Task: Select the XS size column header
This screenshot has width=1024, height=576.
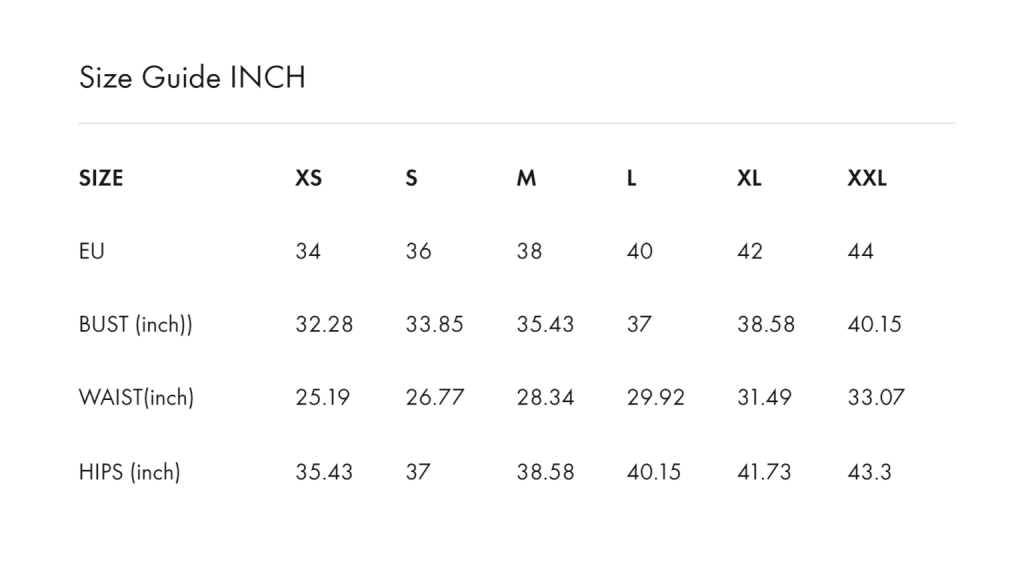Action: 308,178
